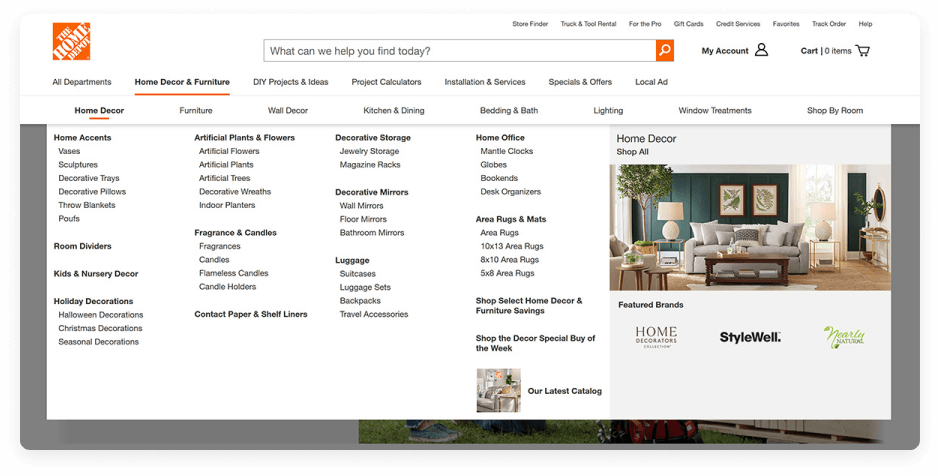This screenshot has height=476, width=940.
Task: Open the Poufs category link
Action: pos(69,219)
